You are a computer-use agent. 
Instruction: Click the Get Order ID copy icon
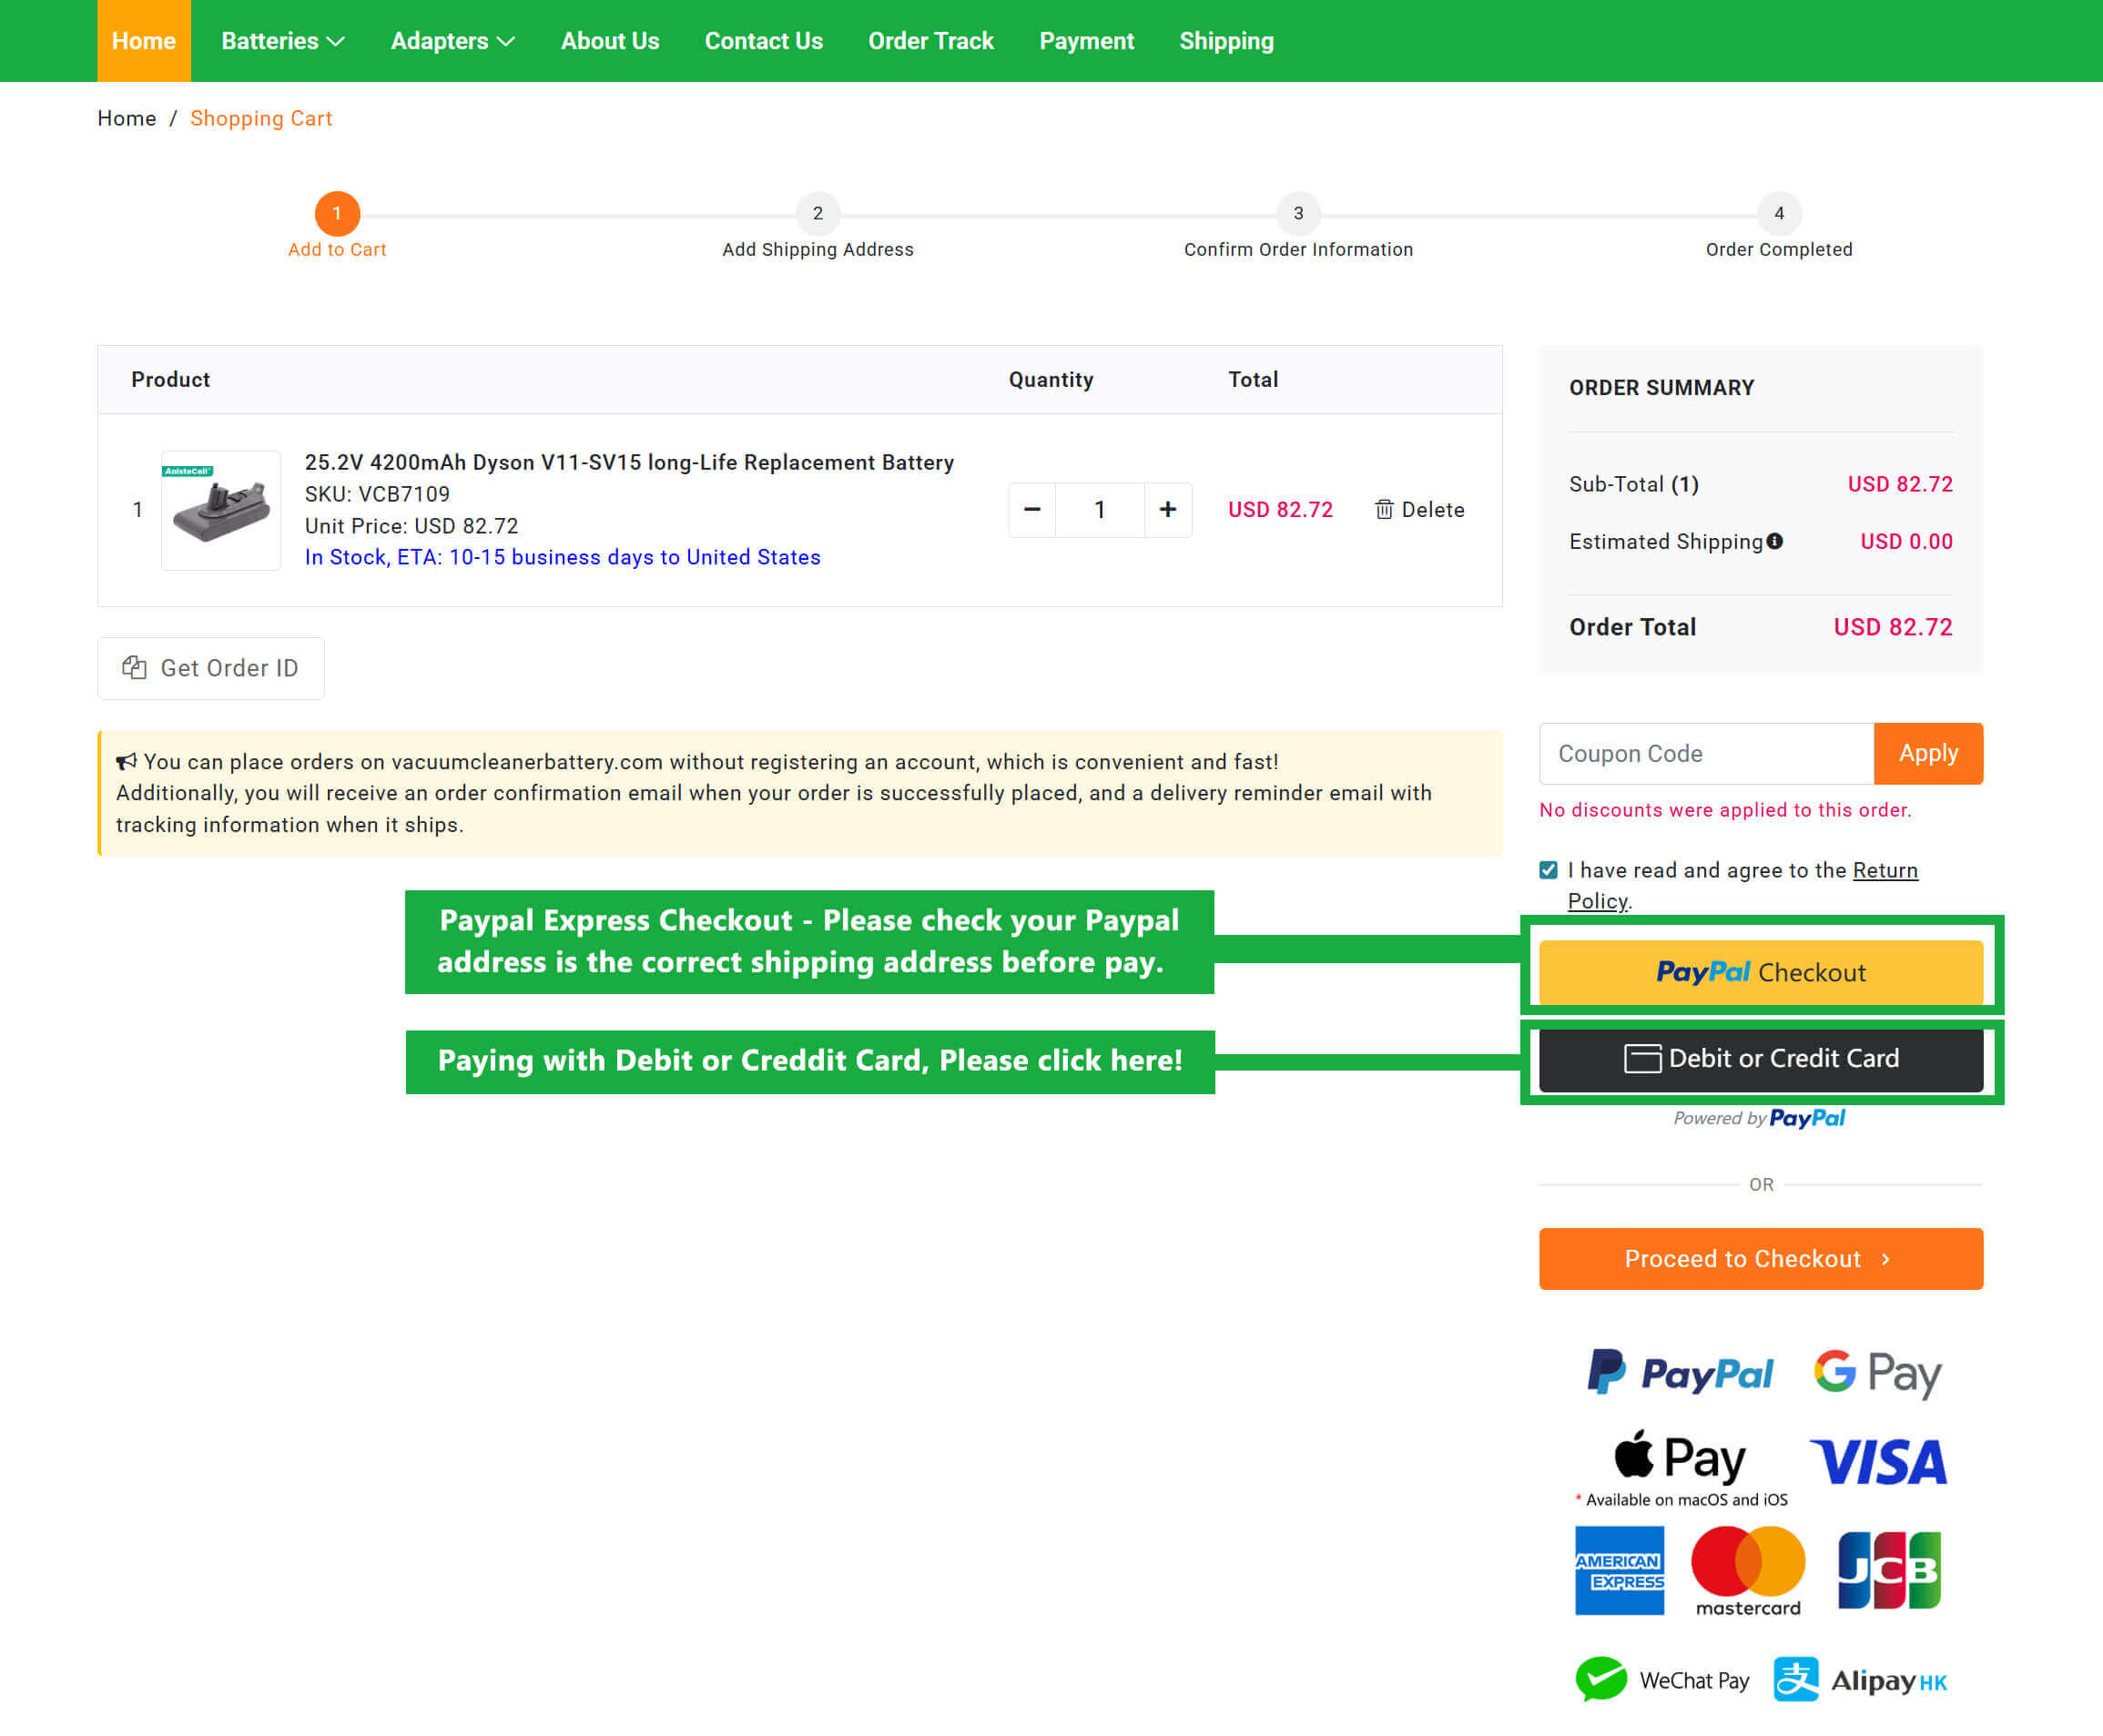pos(134,667)
